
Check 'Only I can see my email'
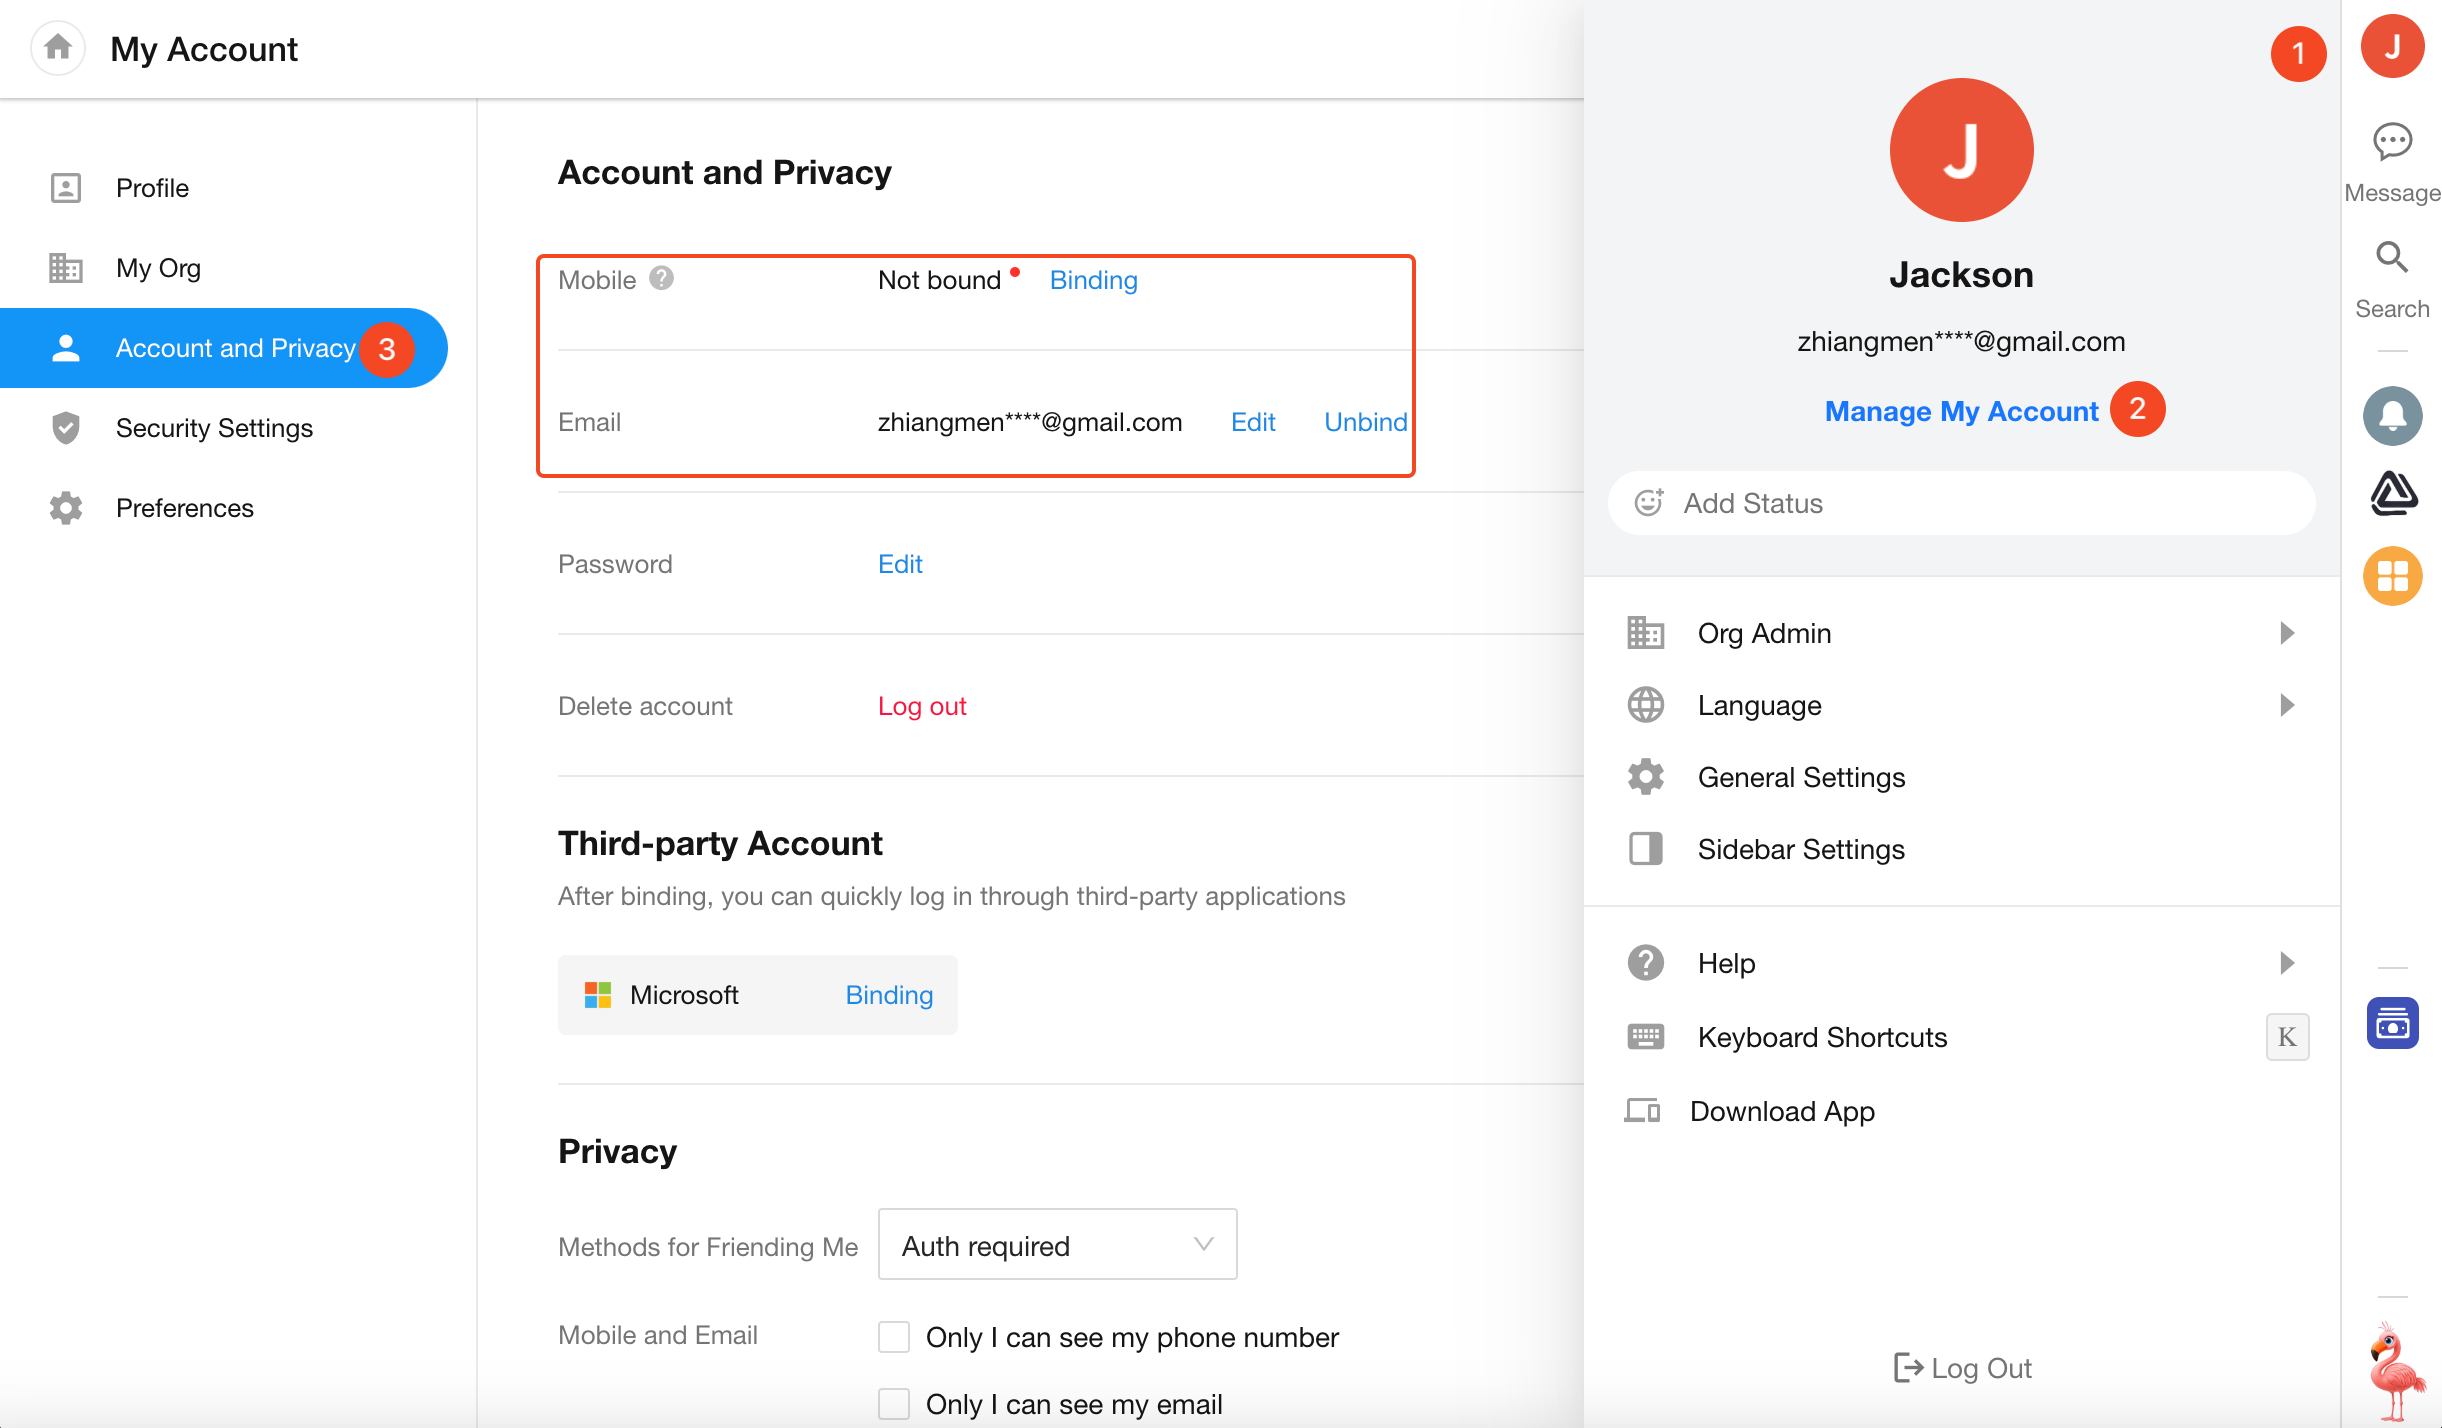894,1404
